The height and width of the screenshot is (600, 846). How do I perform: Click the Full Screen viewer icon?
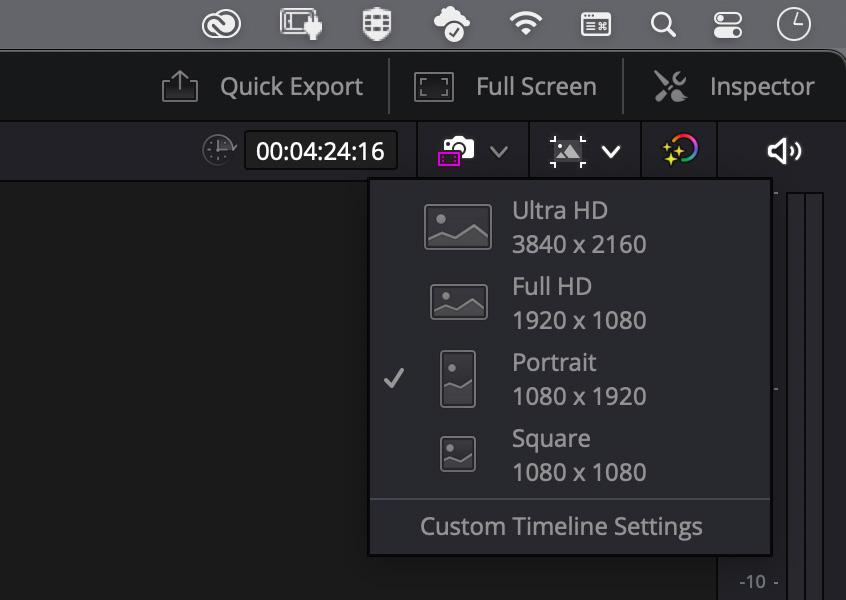[433, 87]
